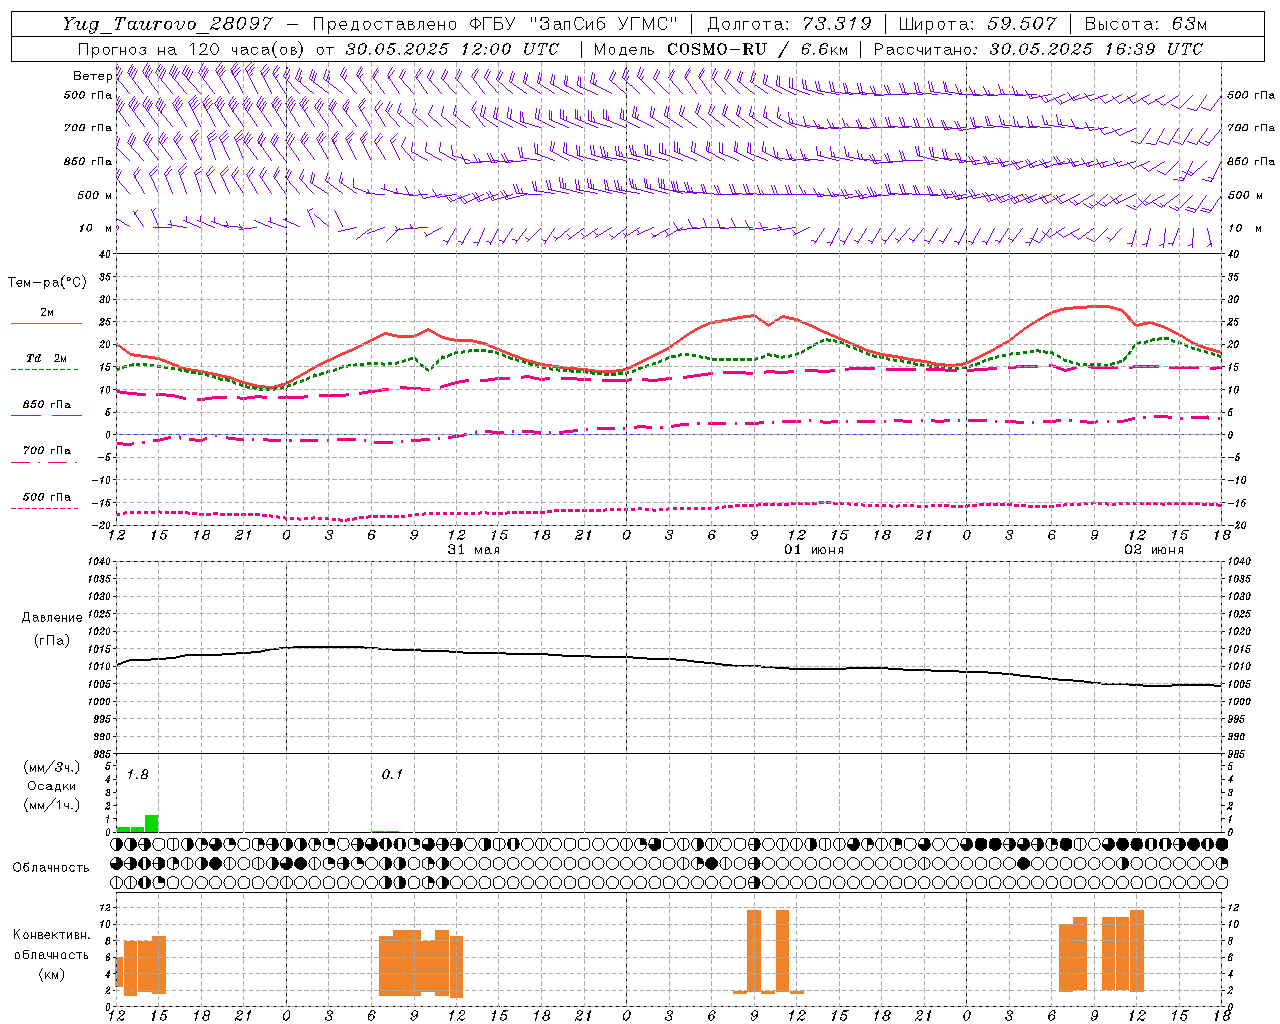Click the Широта: 59.507 value
This screenshot has height=1024, width=1280.
(979, 24)
